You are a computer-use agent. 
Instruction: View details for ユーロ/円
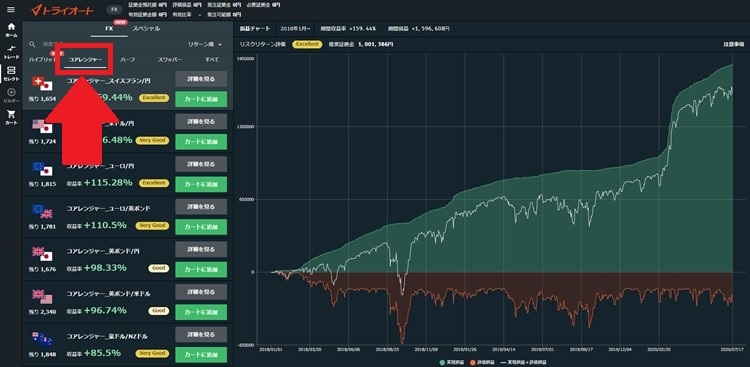coord(201,164)
